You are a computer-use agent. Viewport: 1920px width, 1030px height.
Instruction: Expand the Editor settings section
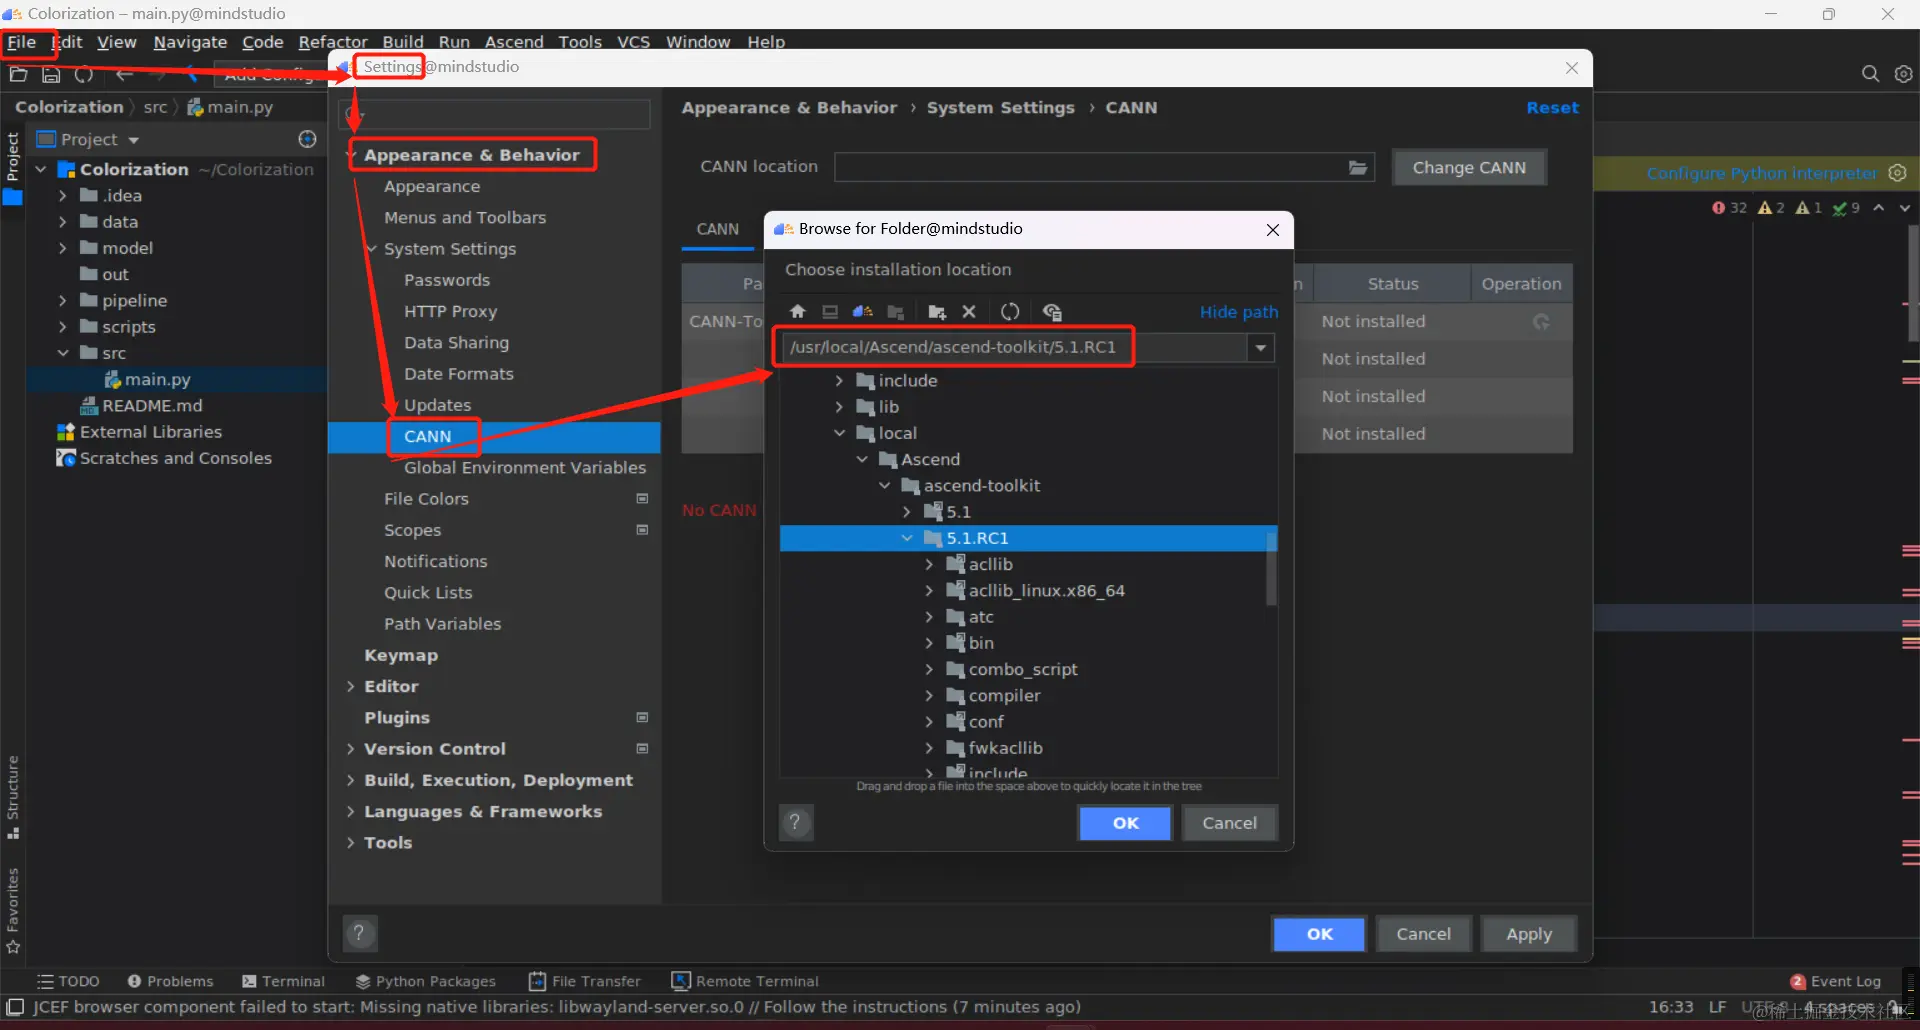click(351, 686)
